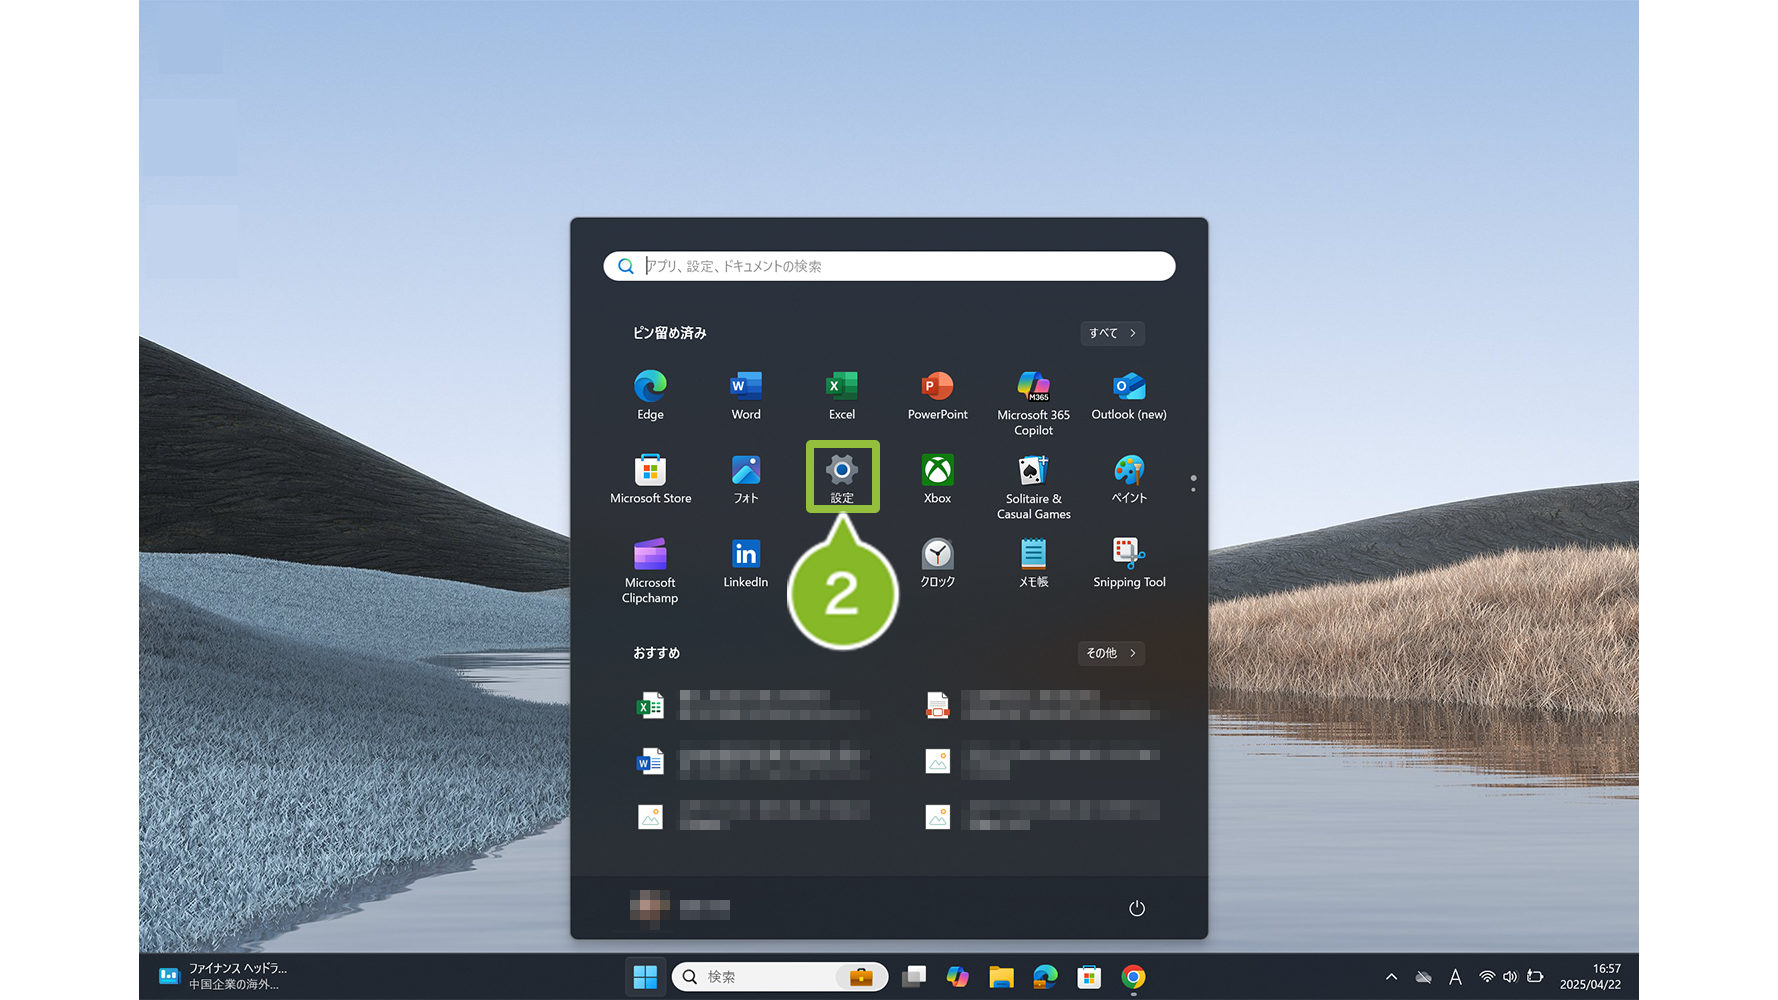Viewport: 1778px width, 1000px height.
Task: Open the user account profile button
Action: tap(680, 908)
